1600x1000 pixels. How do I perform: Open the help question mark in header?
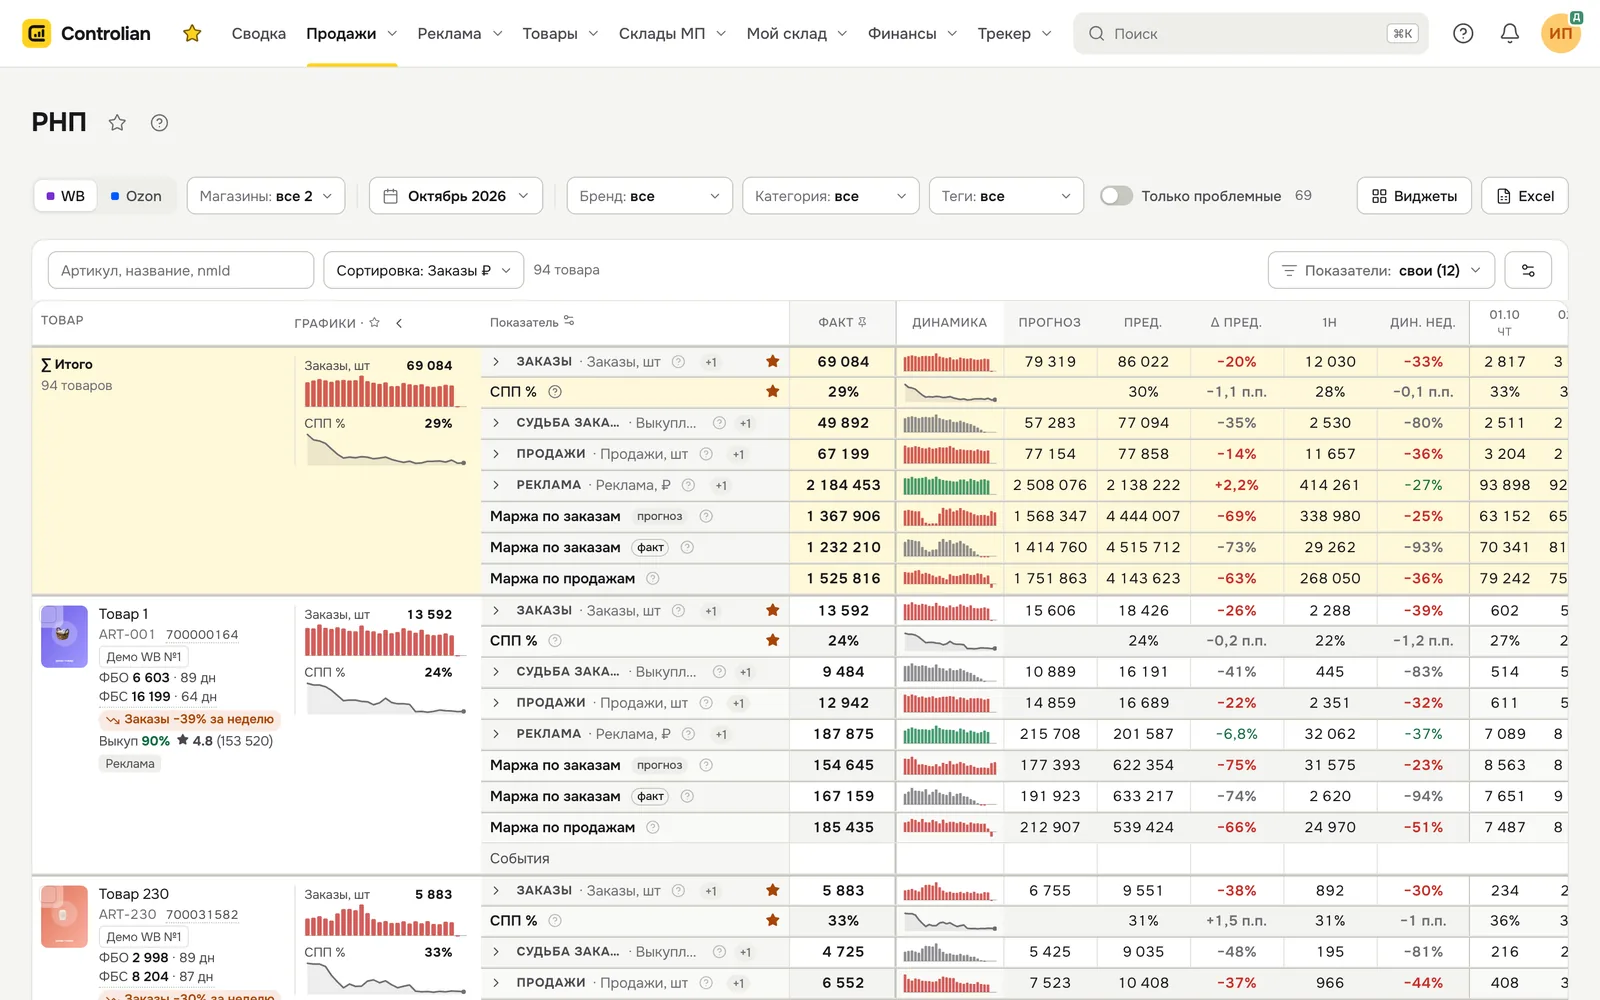click(x=1463, y=33)
